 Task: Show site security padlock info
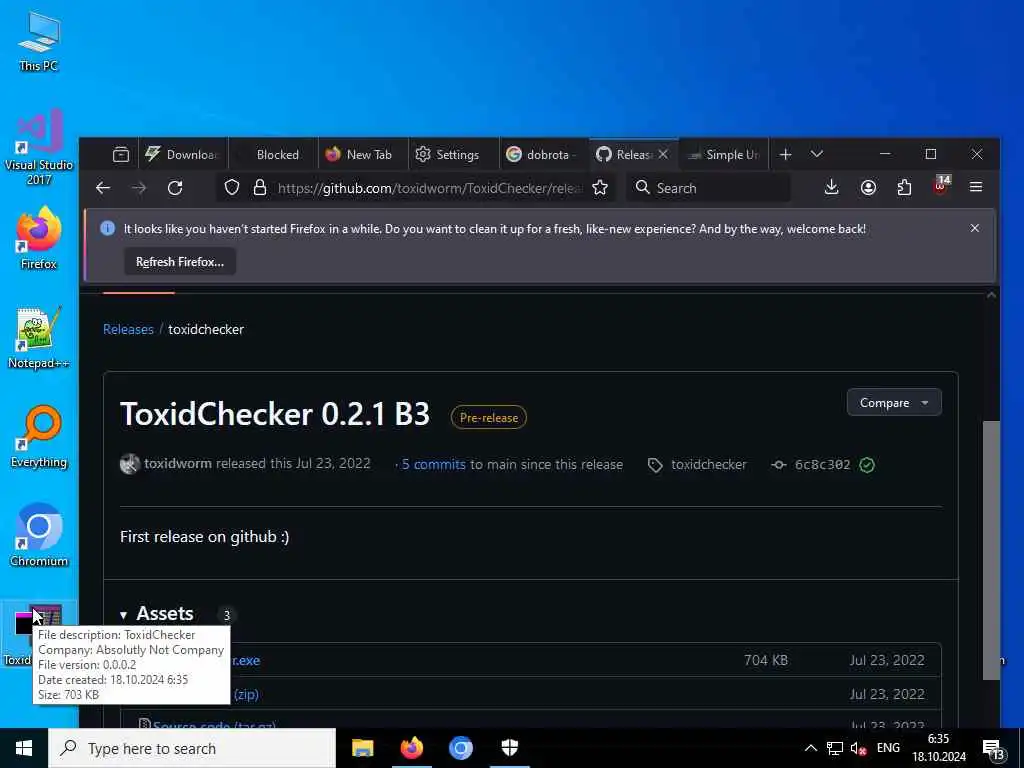coord(260,188)
